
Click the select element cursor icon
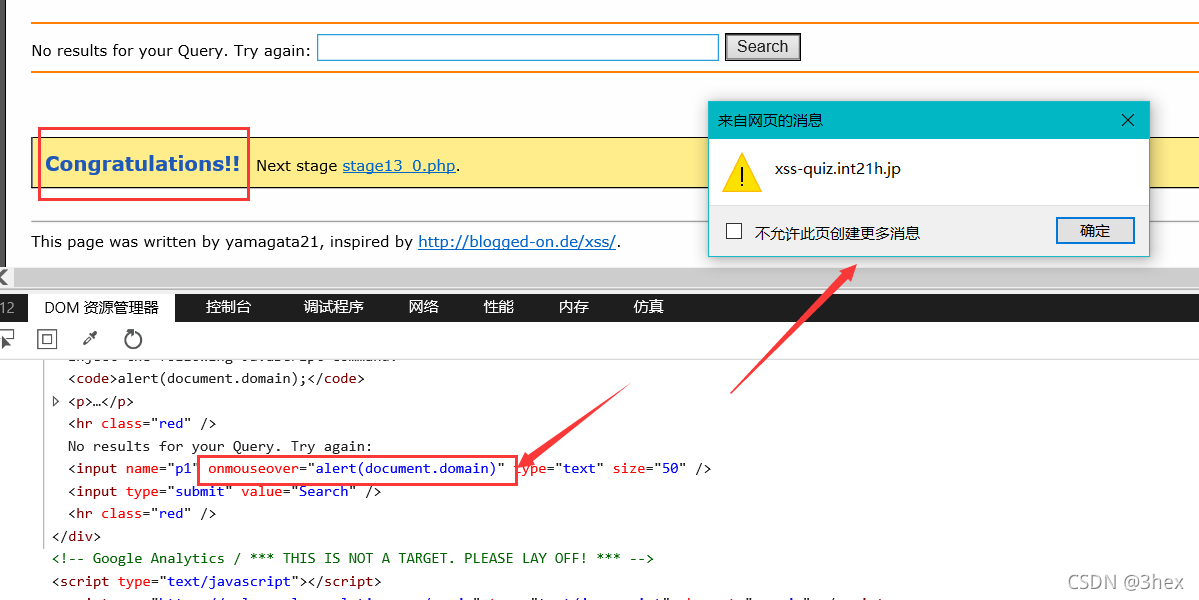click(6, 339)
